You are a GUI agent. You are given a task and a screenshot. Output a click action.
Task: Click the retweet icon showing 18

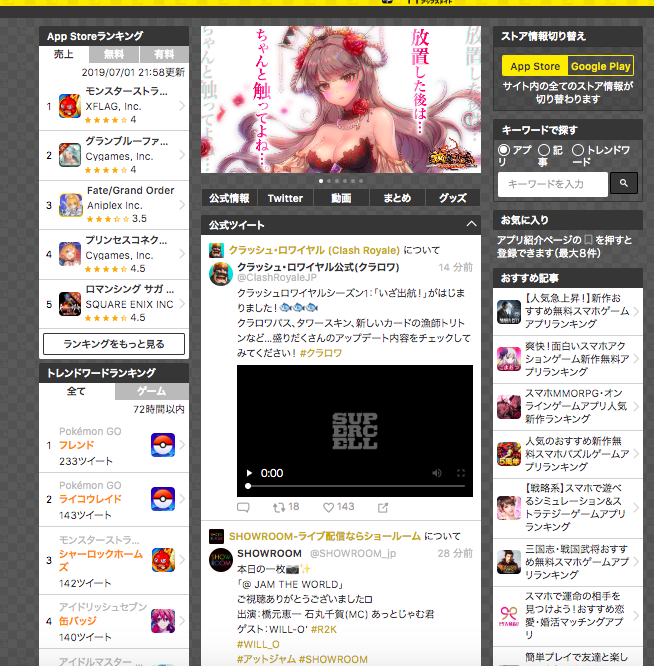277,507
